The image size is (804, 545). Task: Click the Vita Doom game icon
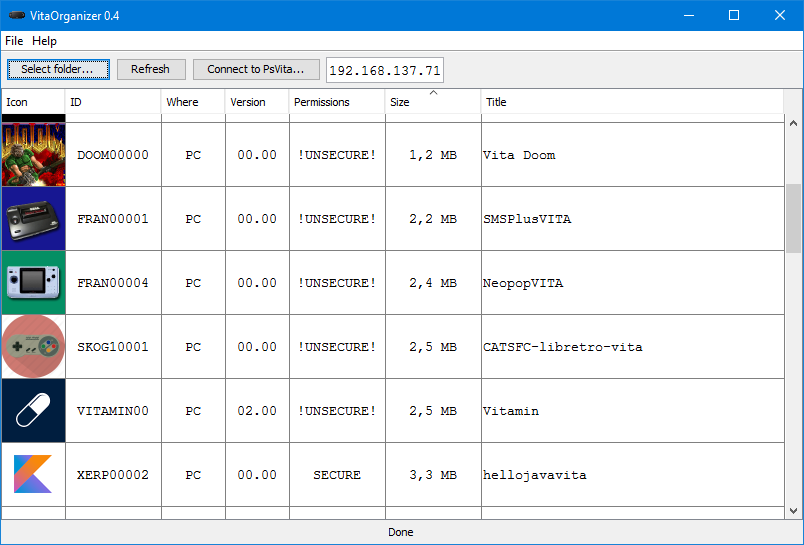click(33, 155)
